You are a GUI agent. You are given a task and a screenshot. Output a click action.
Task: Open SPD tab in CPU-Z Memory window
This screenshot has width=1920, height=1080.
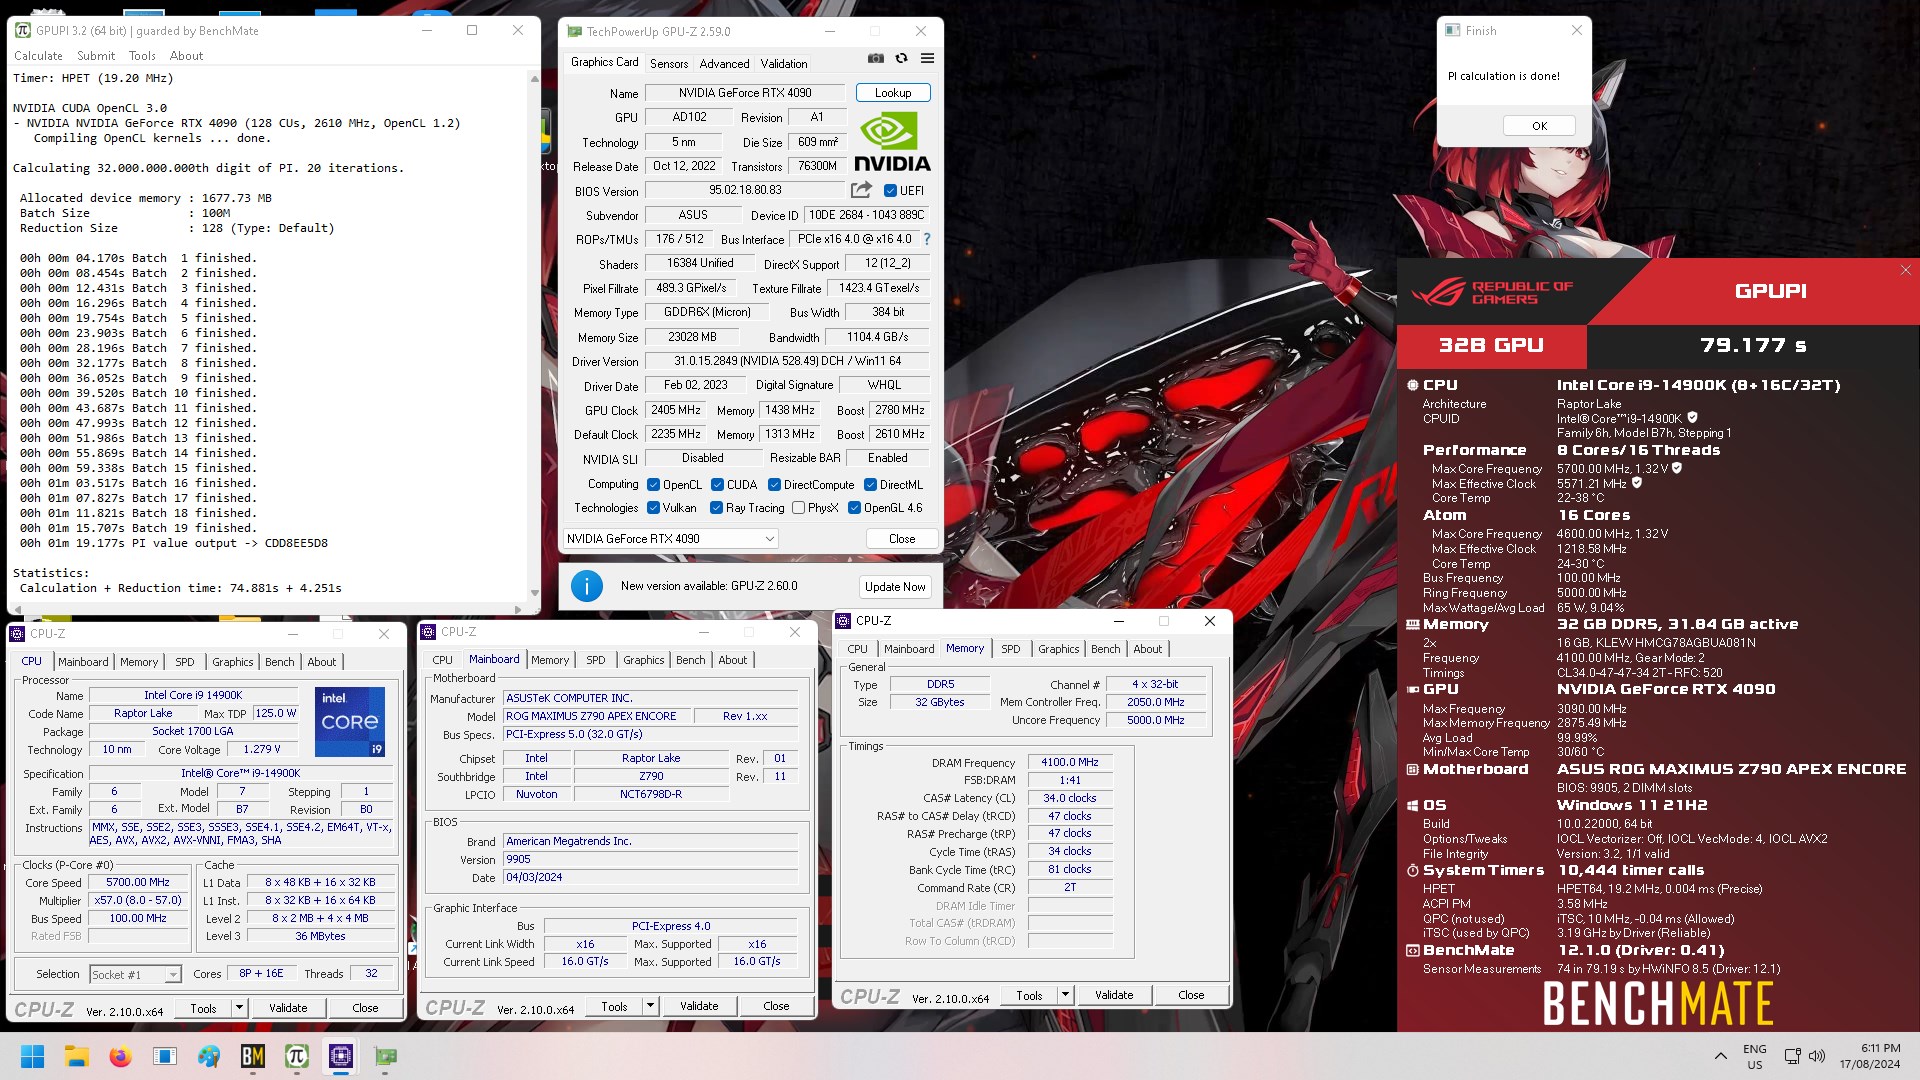(1011, 649)
